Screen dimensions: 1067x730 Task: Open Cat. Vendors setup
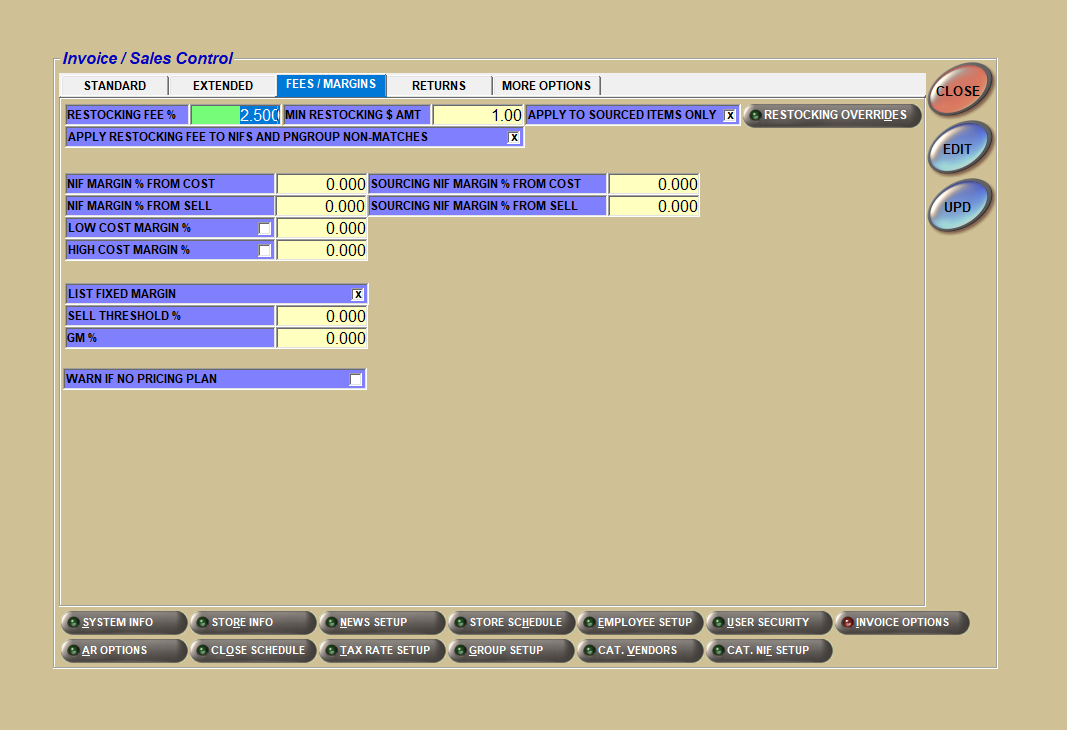point(640,651)
